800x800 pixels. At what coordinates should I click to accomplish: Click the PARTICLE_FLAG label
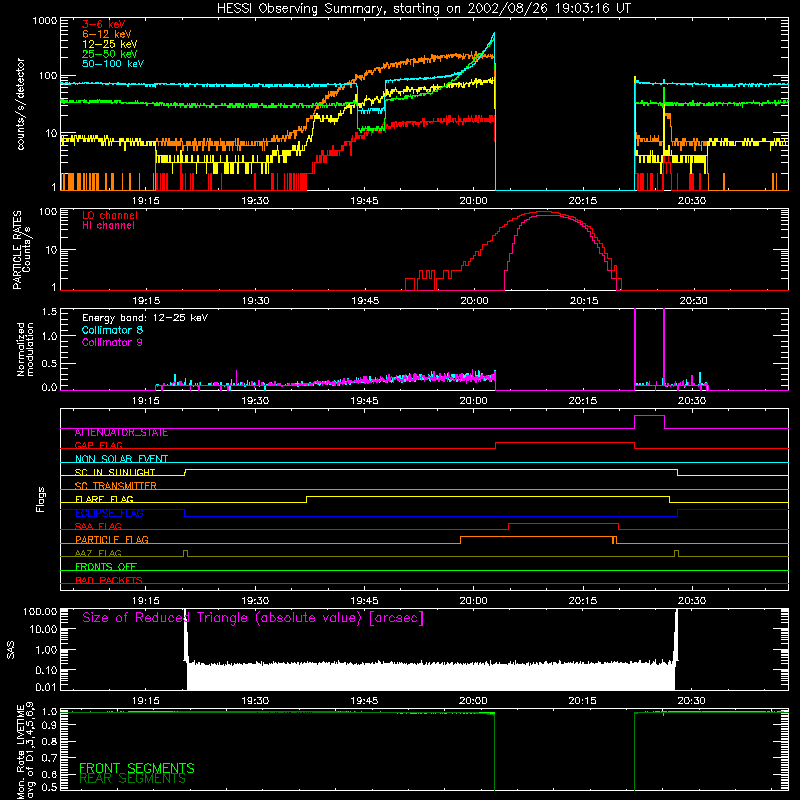[112, 540]
